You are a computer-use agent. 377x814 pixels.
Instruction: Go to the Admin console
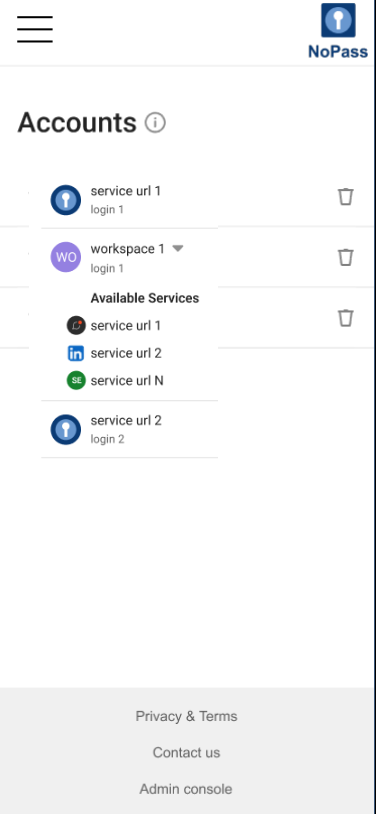tap(186, 789)
